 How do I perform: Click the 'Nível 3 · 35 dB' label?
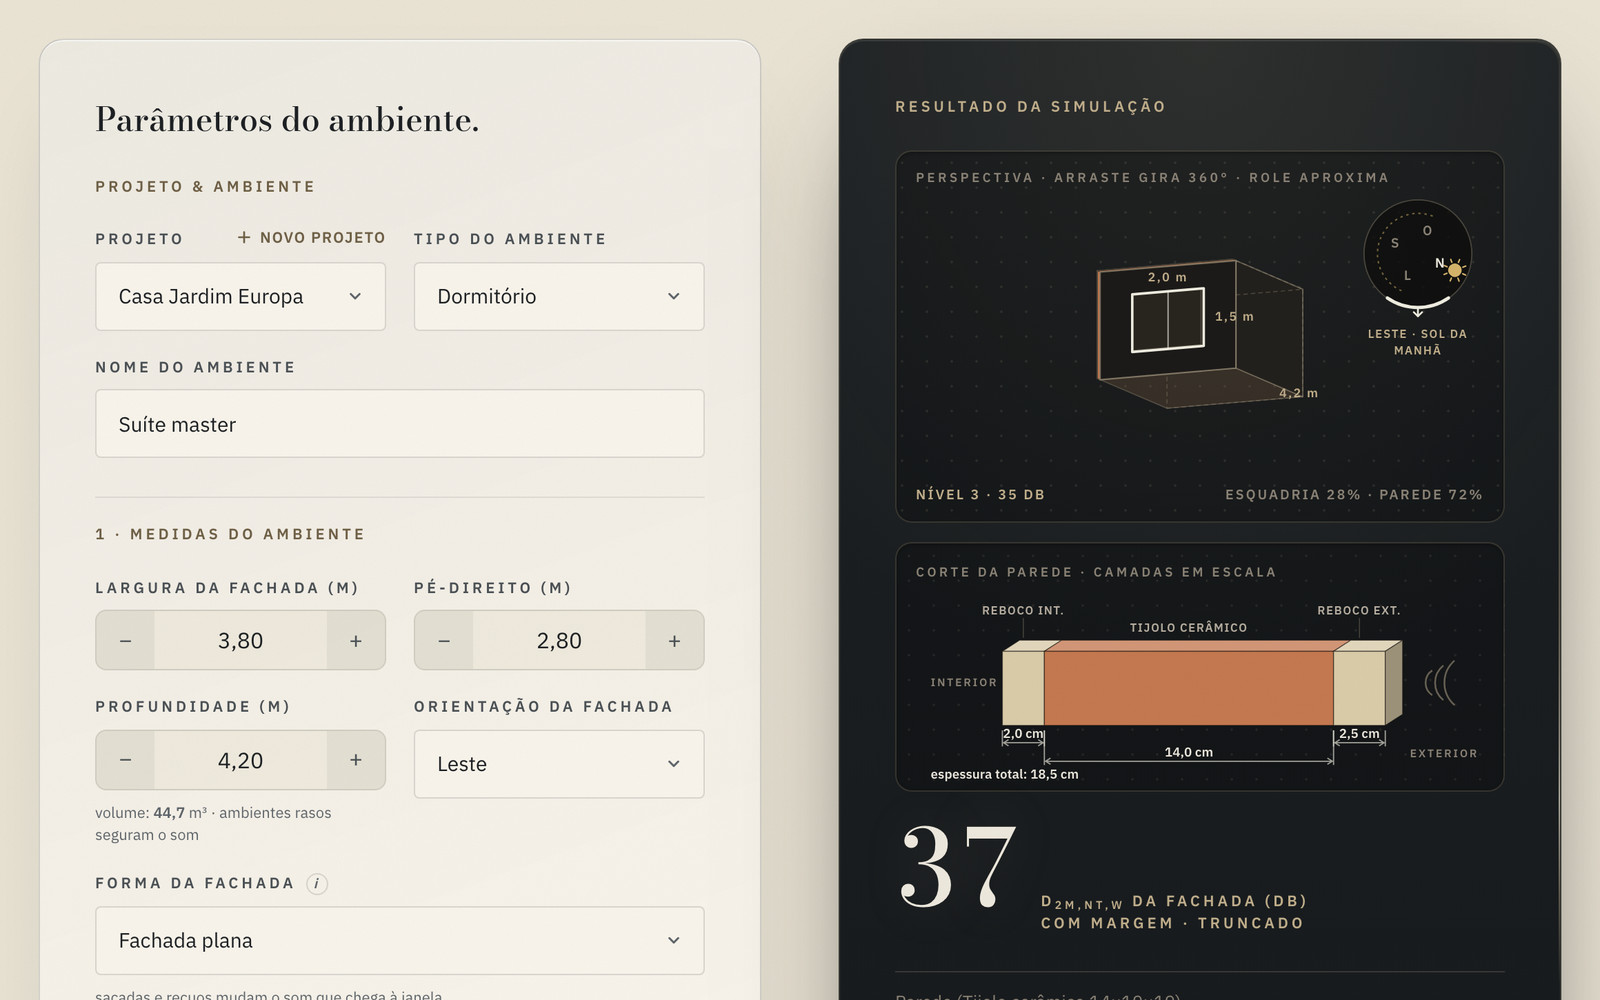(x=980, y=495)
